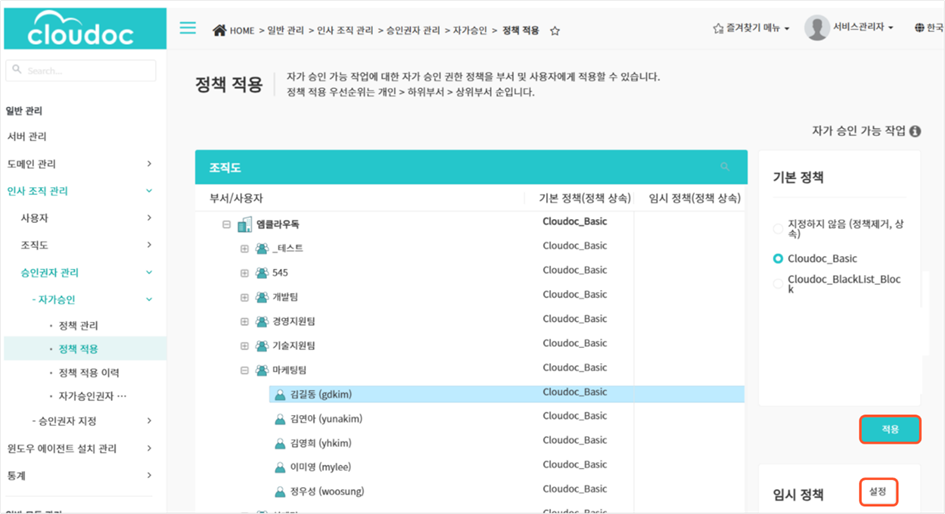Select the Cloudoc_Basic radio option
Screen dimensions: 945x514
pyautogui.click(x=778, y=259)
